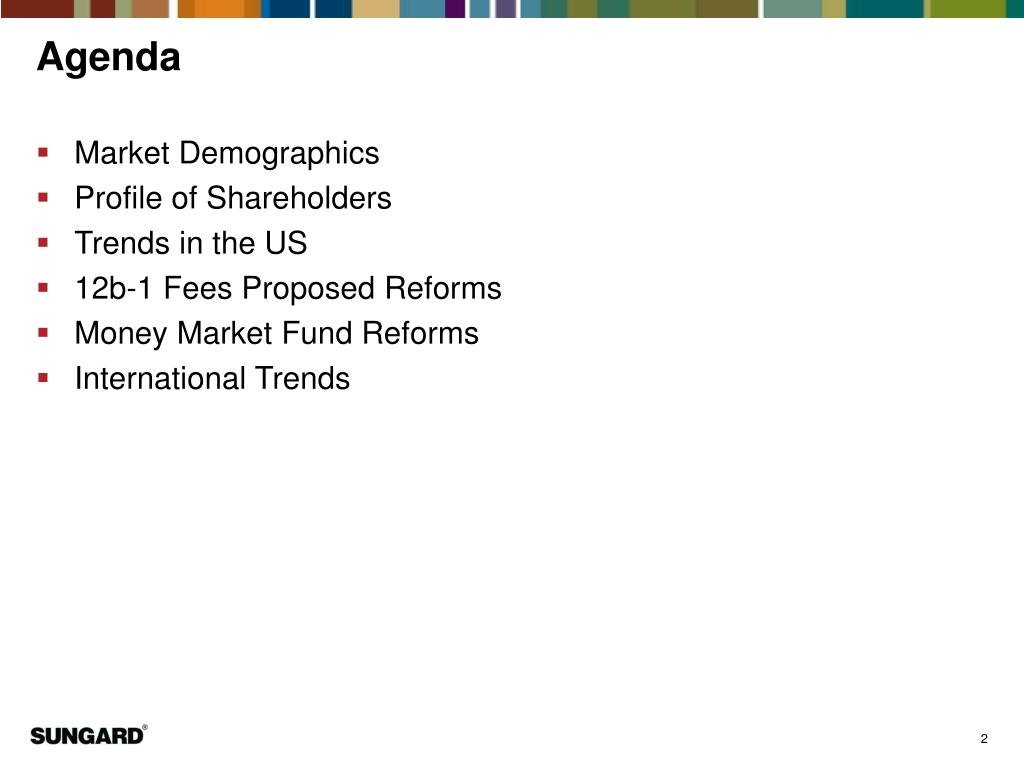Select Money Market Fund Reforms item
The image size is (1024, 768).
pyautogui.click(x=277, y=334)
